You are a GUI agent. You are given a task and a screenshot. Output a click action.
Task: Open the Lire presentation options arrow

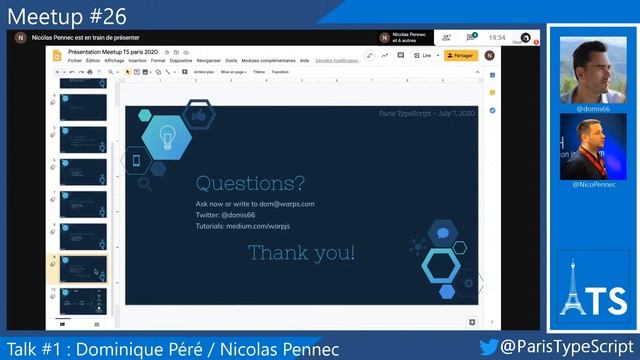pos(438,55)
